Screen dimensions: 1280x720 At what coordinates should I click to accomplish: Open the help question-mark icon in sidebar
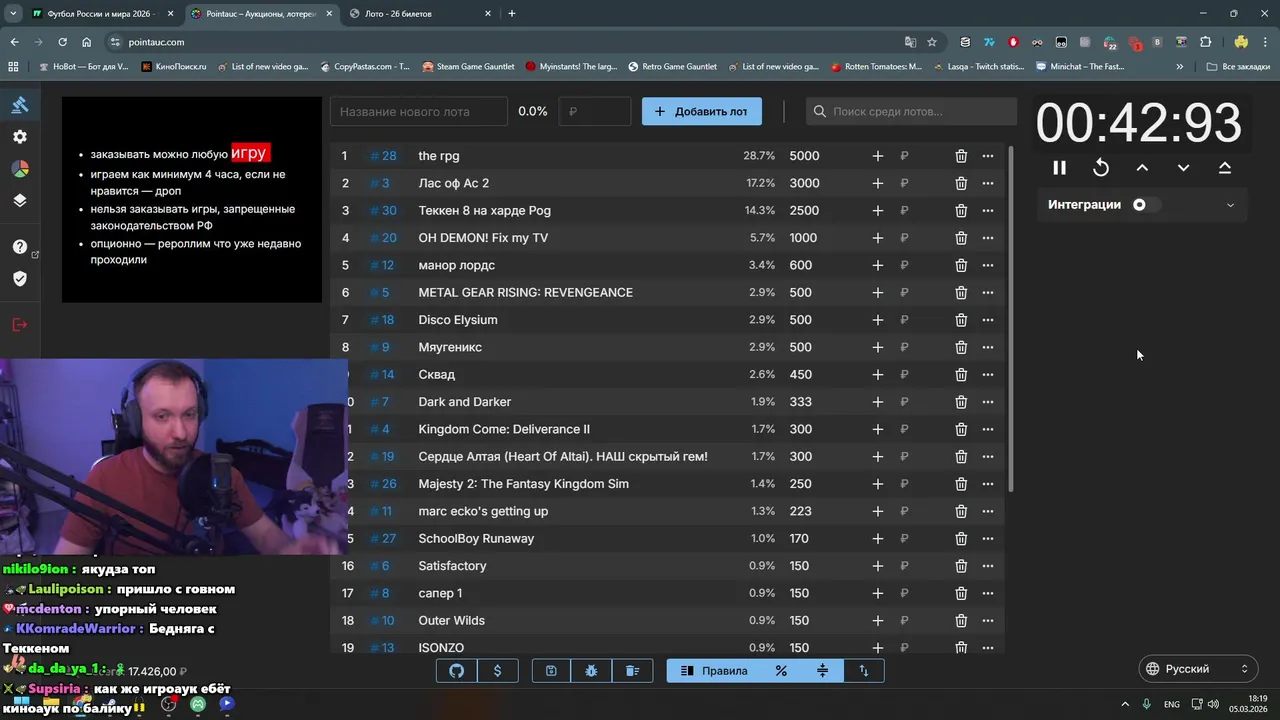20,247
